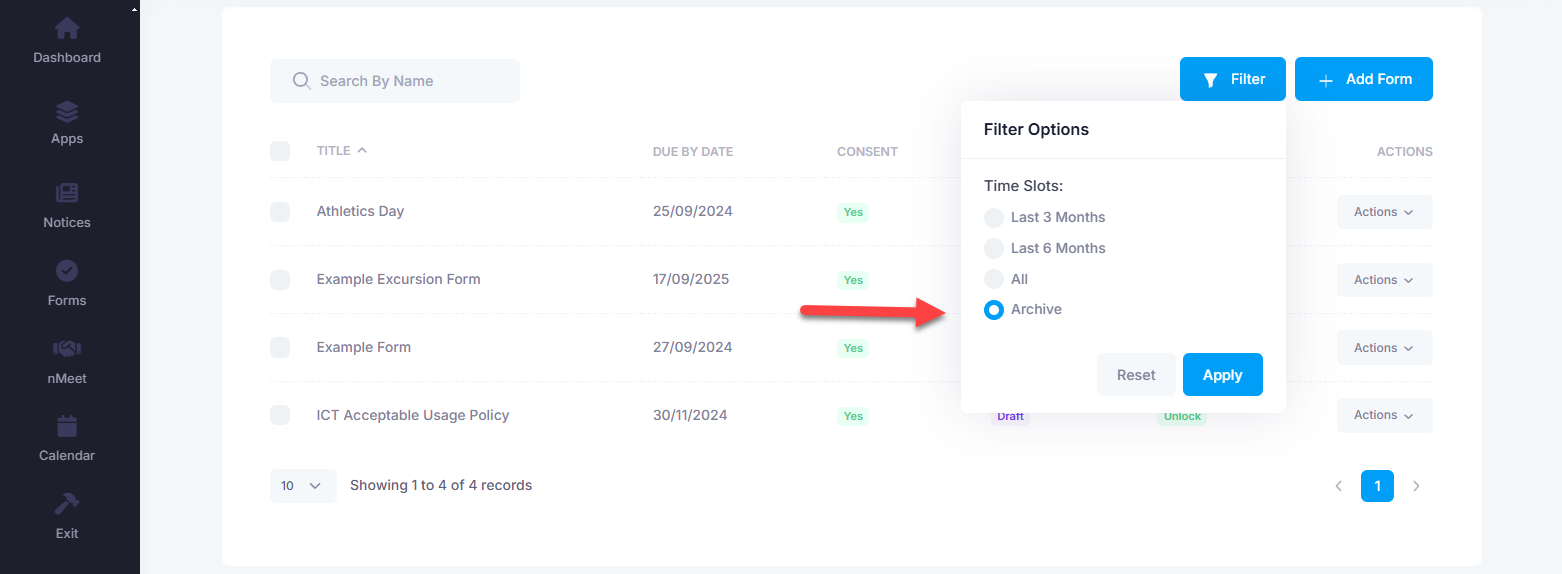Image resolution: width=1562 pixels, height=574 pixels.
Task: Open Actions dropdown for ICT Acceptable Usage Policy
Action: coord(1384,415)
